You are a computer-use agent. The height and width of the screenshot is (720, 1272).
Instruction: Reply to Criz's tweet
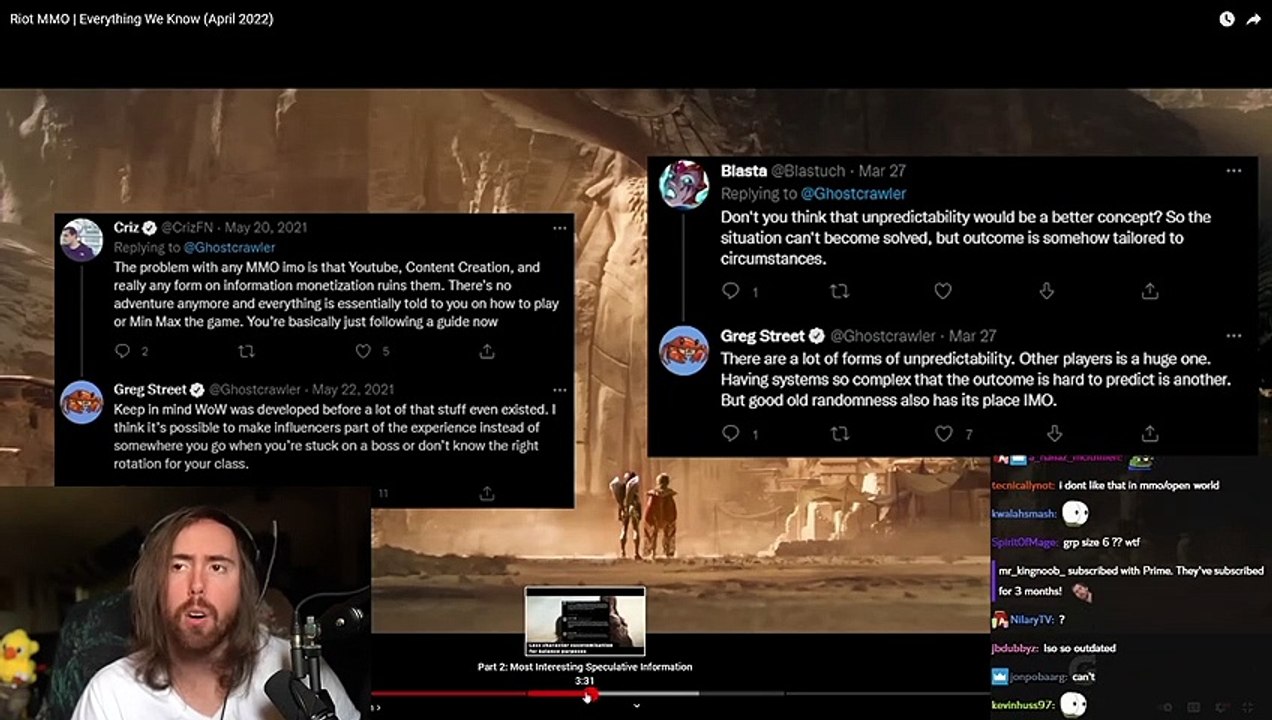(x=123, y=351)
